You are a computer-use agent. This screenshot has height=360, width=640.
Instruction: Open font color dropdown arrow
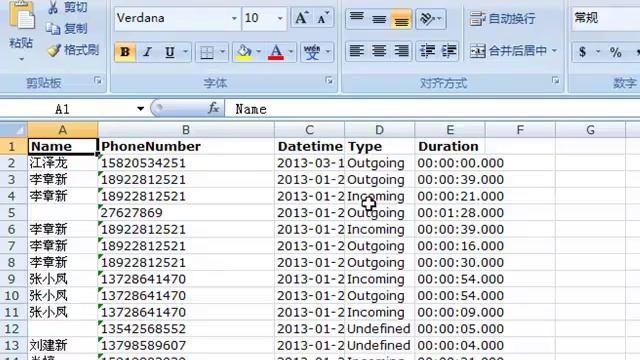291,52
